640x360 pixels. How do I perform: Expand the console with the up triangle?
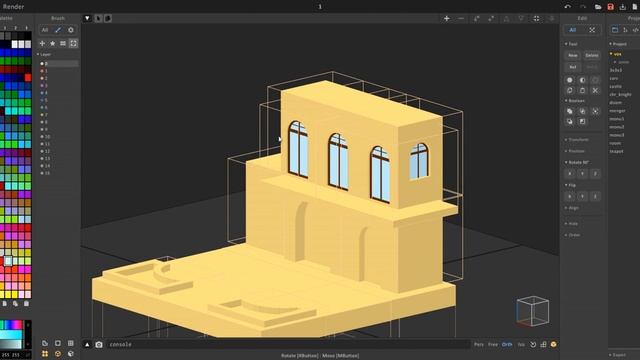coord(87,344)
